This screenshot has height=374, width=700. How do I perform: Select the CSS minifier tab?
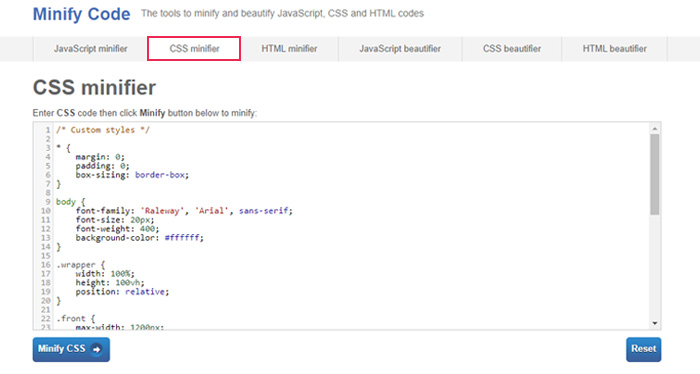pyautogui.click(x=194, y=49)
